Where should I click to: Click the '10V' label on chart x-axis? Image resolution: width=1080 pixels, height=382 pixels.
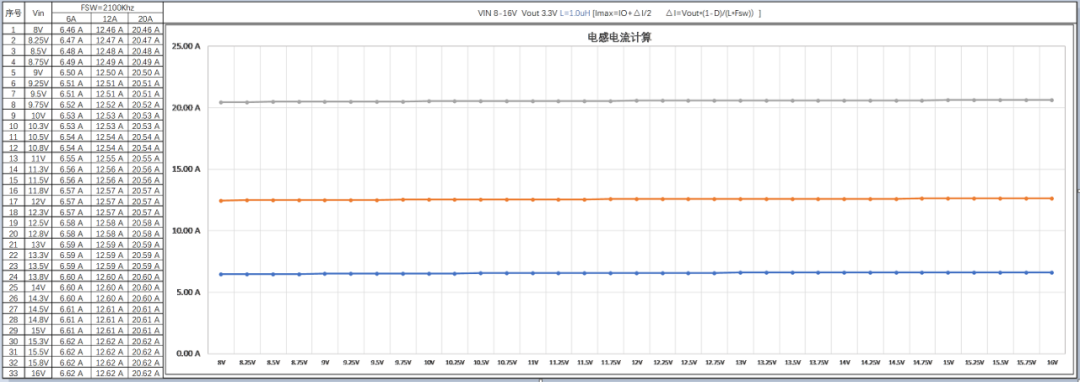pyautogui.click(x=428, y=362)
